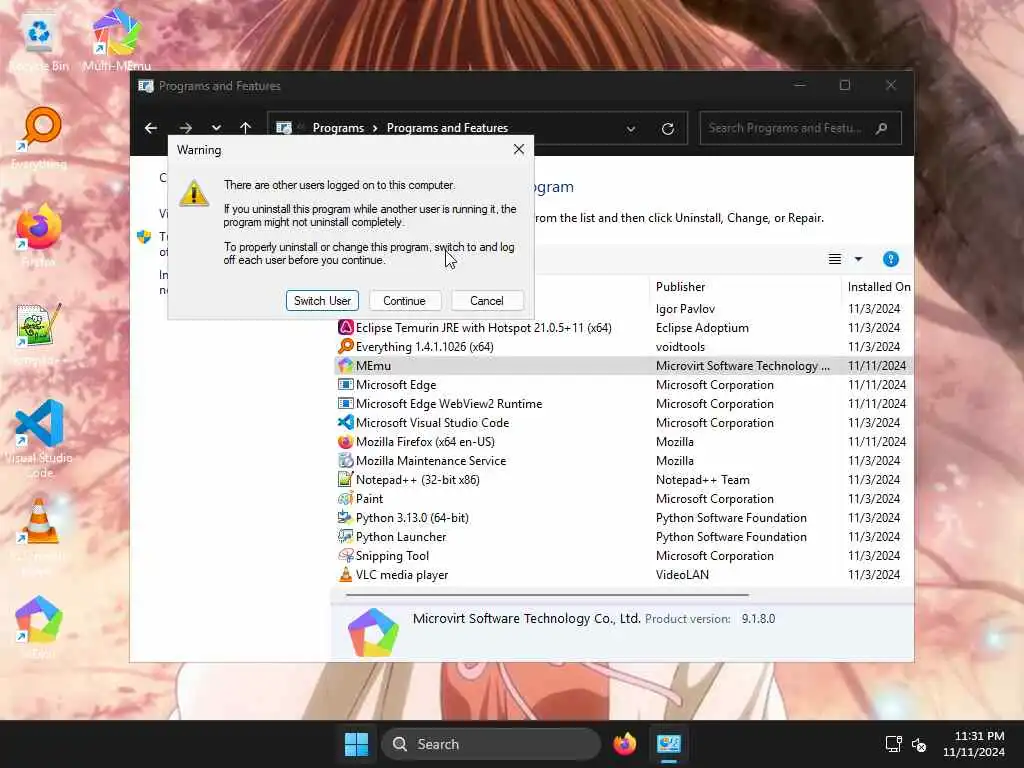1024x768 pixels.
Task: Click the Everything desktop shortcut
Action: click(39, 137)
